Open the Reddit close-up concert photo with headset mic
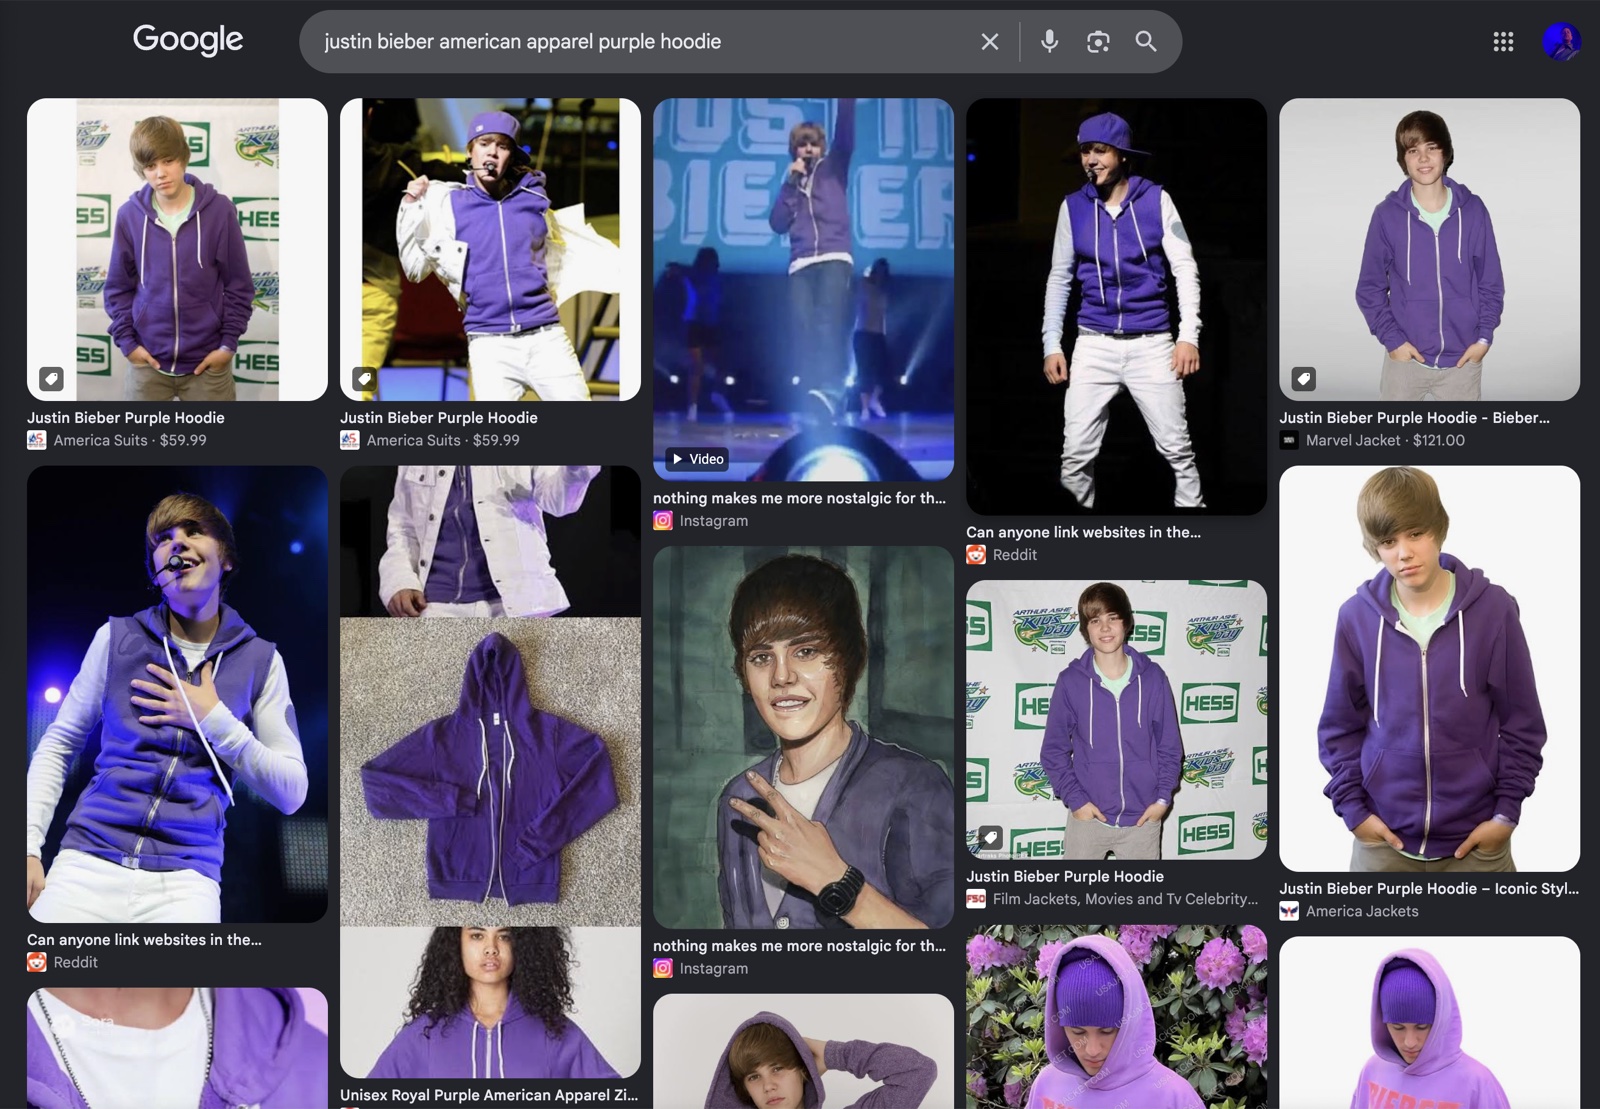1600x1109 pixels. coord(177,693)
